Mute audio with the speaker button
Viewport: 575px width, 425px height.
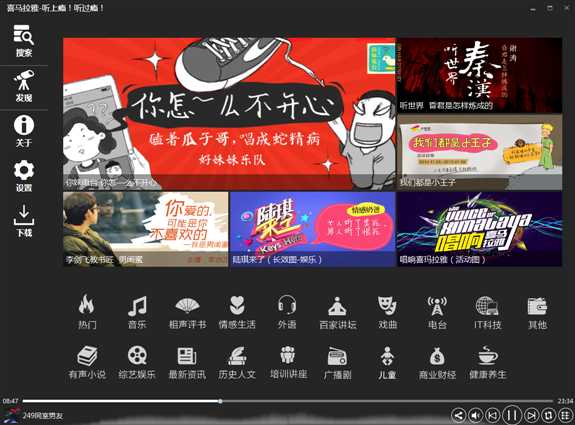click(476, 415)
